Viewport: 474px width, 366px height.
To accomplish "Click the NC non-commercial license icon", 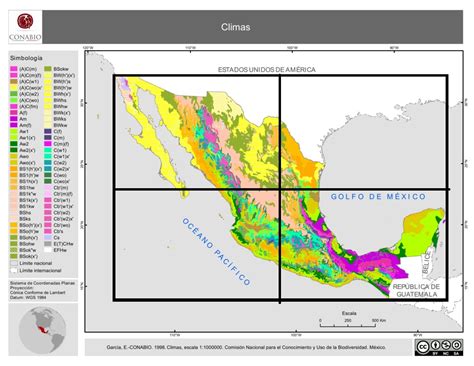I will 446,345.
